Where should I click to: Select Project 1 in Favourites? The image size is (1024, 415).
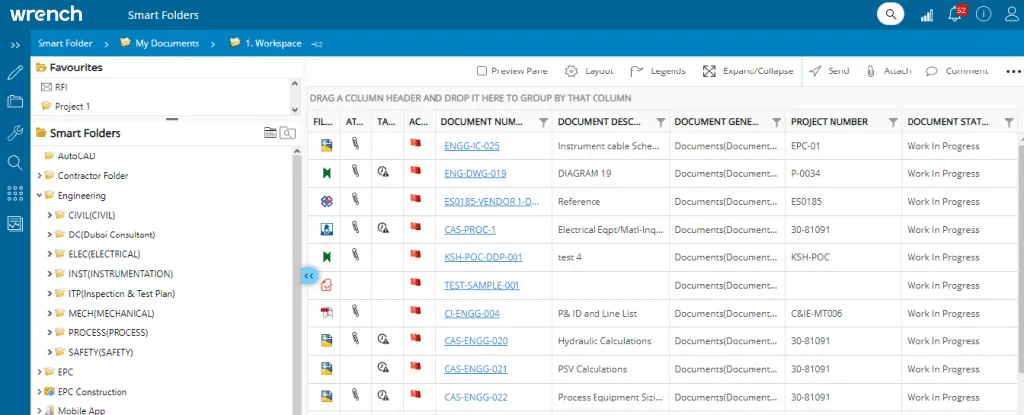pos(72,106)
